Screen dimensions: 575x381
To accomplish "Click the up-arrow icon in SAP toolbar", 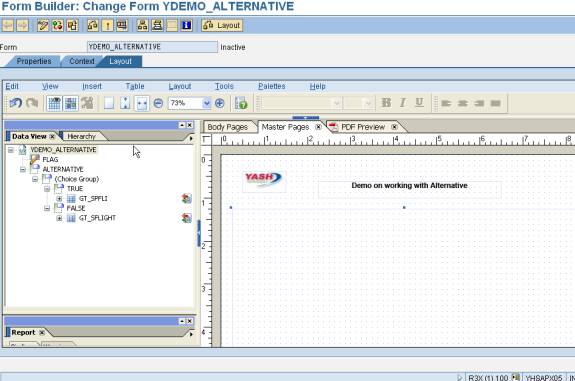I will [x=107, y=25].
